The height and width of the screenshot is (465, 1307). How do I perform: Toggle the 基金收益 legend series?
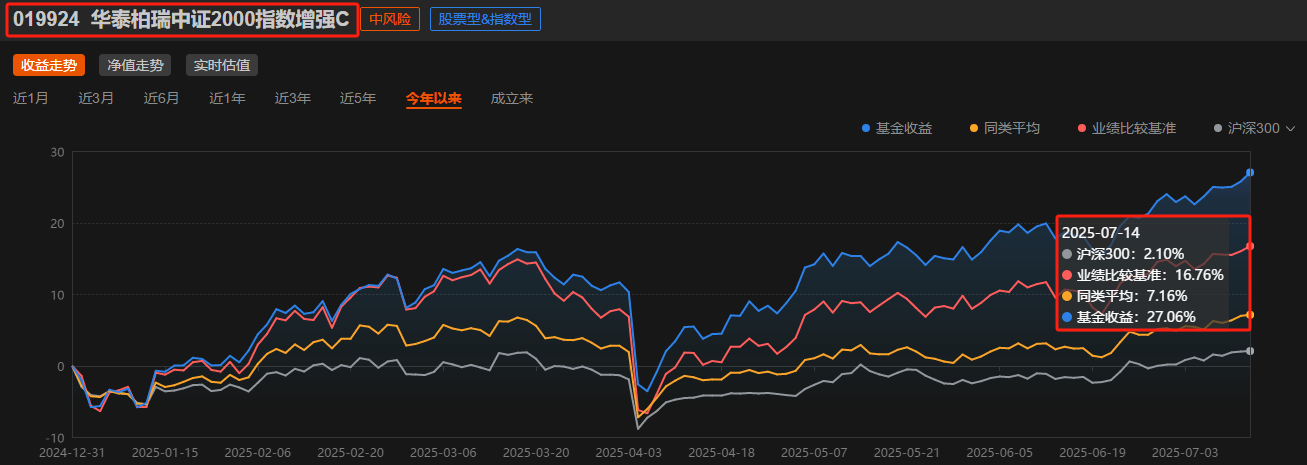pyautogui.click(x=897, y=128)
